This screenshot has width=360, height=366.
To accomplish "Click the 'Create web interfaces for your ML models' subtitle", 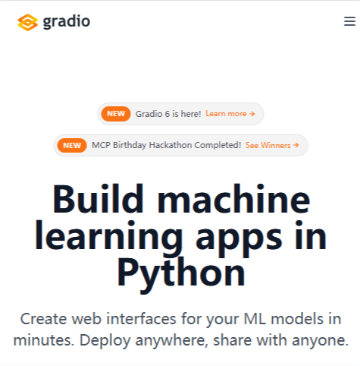I will click(x=181, y=329).
